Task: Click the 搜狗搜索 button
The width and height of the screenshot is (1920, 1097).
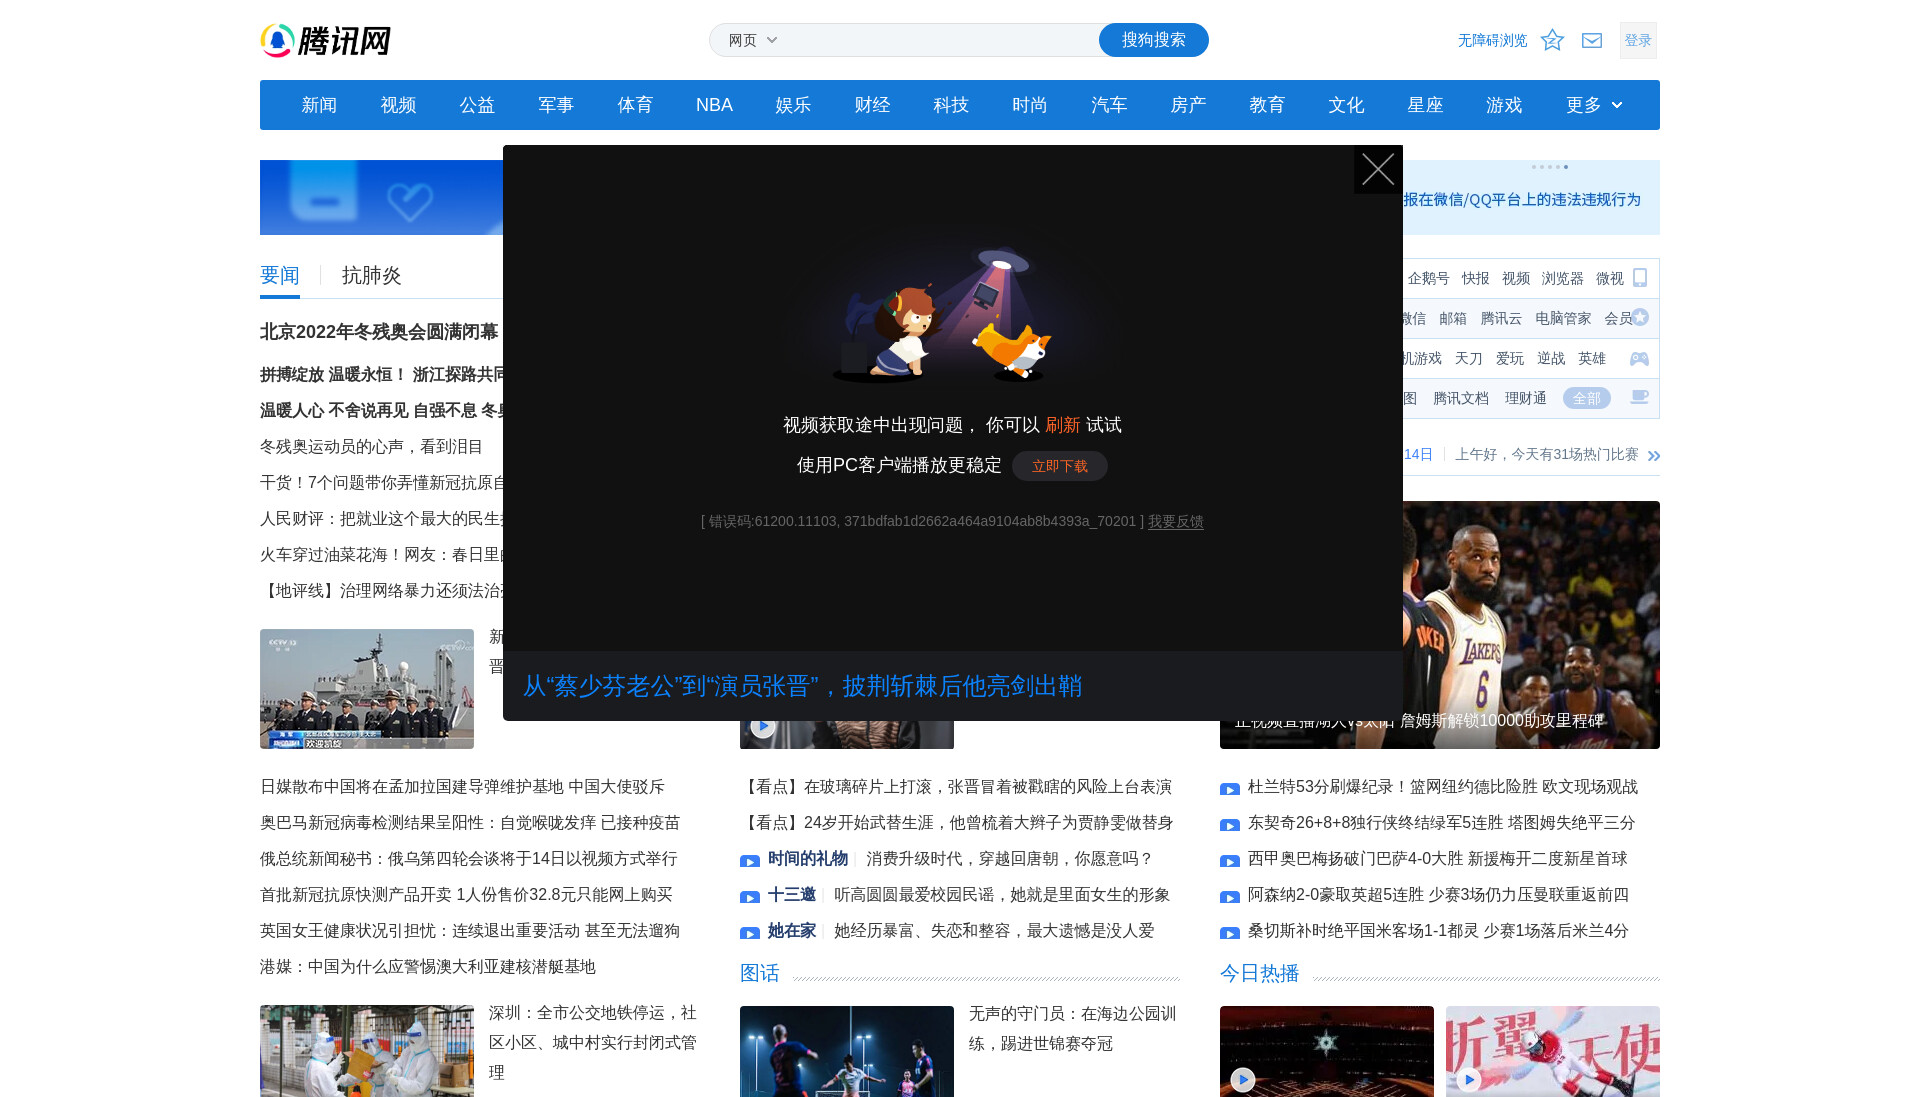Action: coord(1154,40)
